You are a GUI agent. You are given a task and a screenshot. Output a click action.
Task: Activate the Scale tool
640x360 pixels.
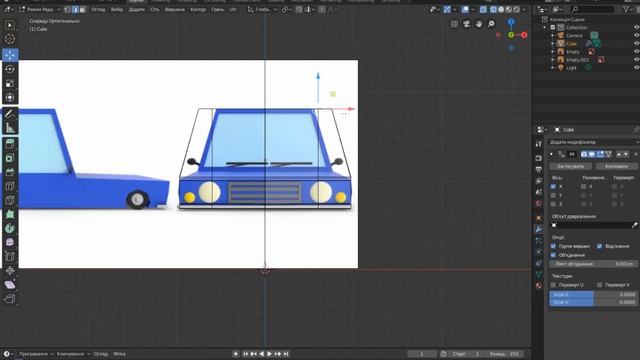10,83
